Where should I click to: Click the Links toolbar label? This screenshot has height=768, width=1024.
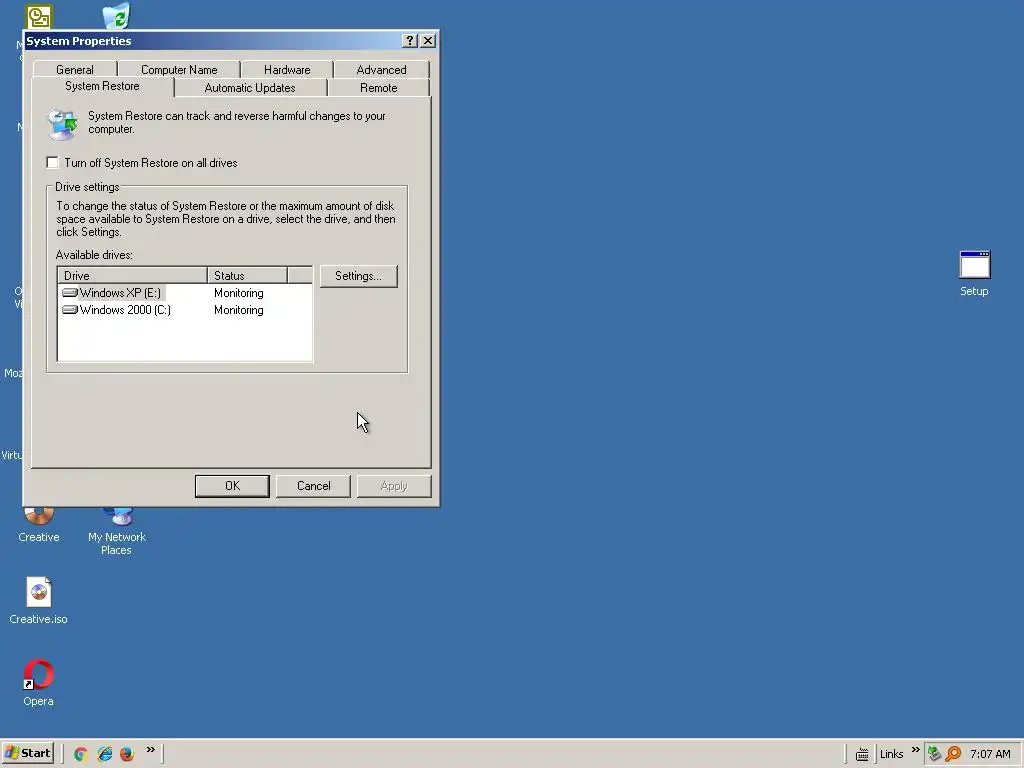click(891, 754)
